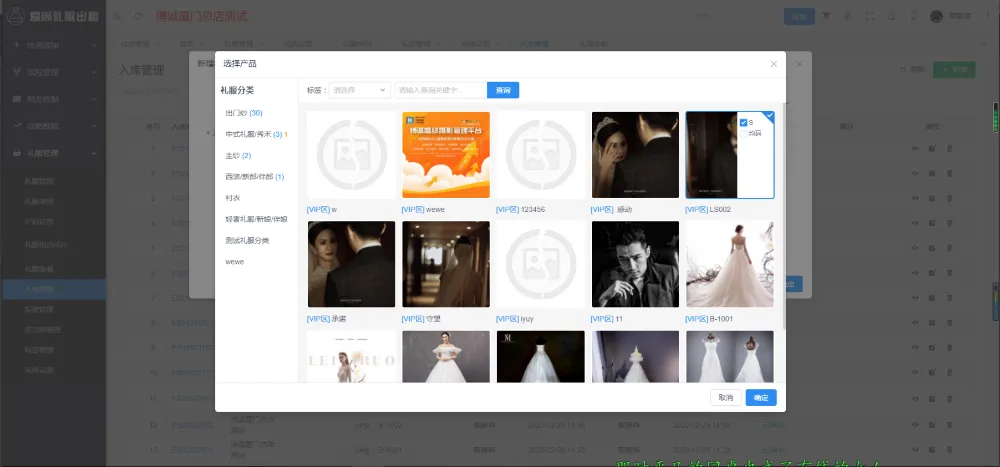Select the B-1001 wedding dress thumbnail
This screenshot has width=1000, height=467.
tap(729, 264)
